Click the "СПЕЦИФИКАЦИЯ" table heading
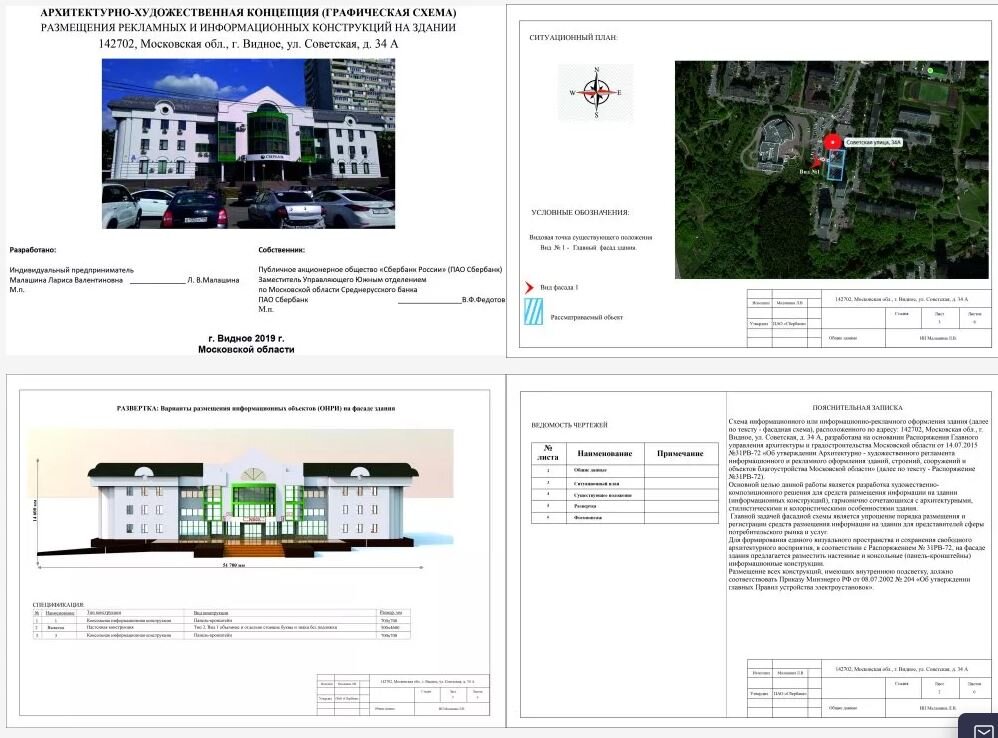 point(58,604)
